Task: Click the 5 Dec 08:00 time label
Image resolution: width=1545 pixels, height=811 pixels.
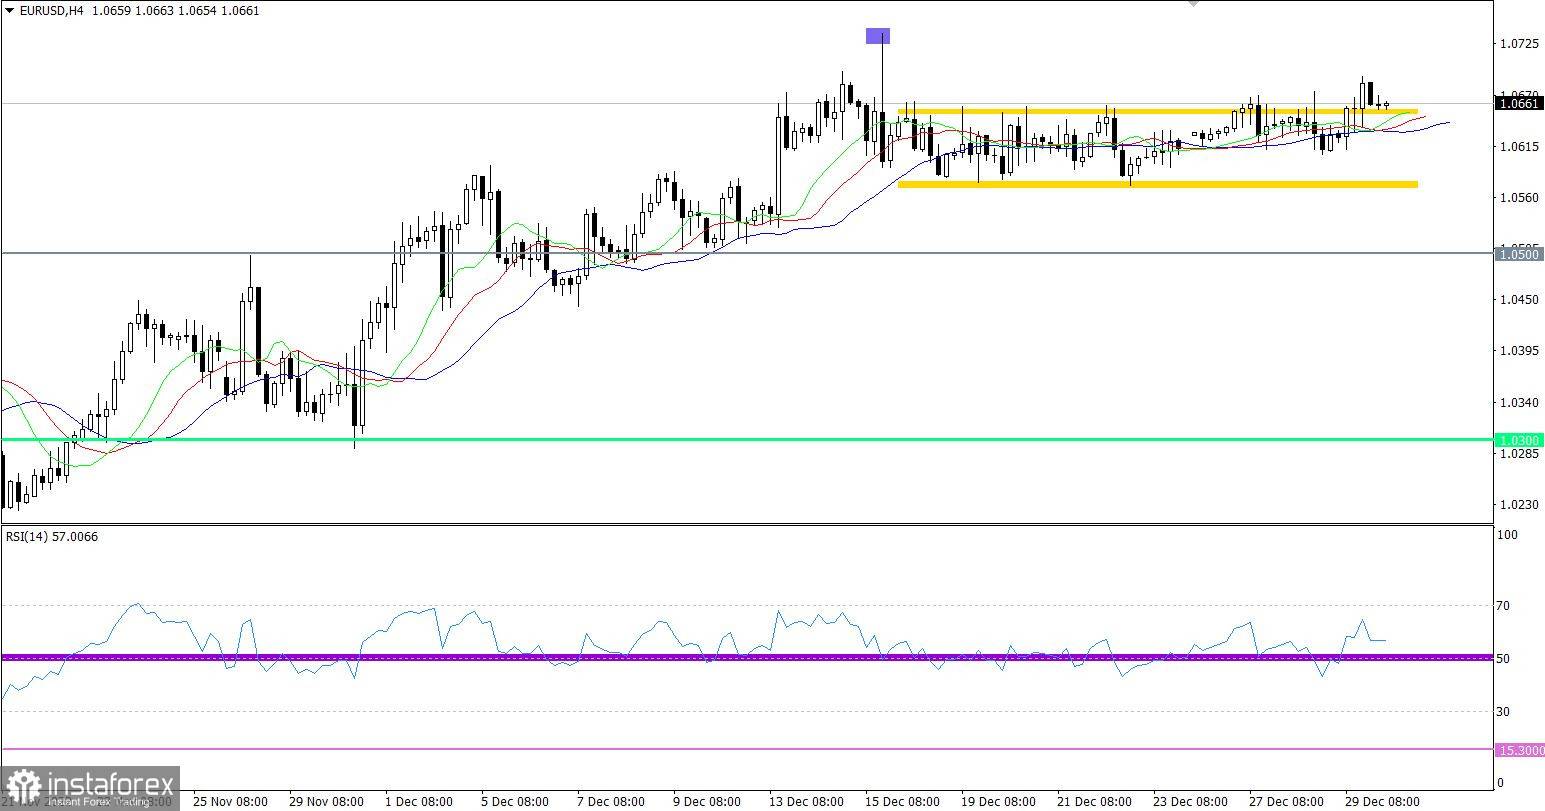Action: pyautogui.click(x=515, y=802)
